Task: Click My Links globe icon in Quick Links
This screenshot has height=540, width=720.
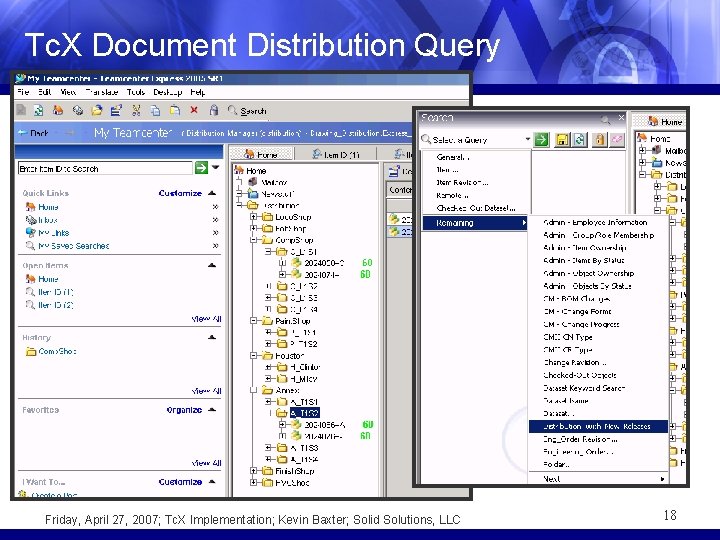Action: [31, 232]
